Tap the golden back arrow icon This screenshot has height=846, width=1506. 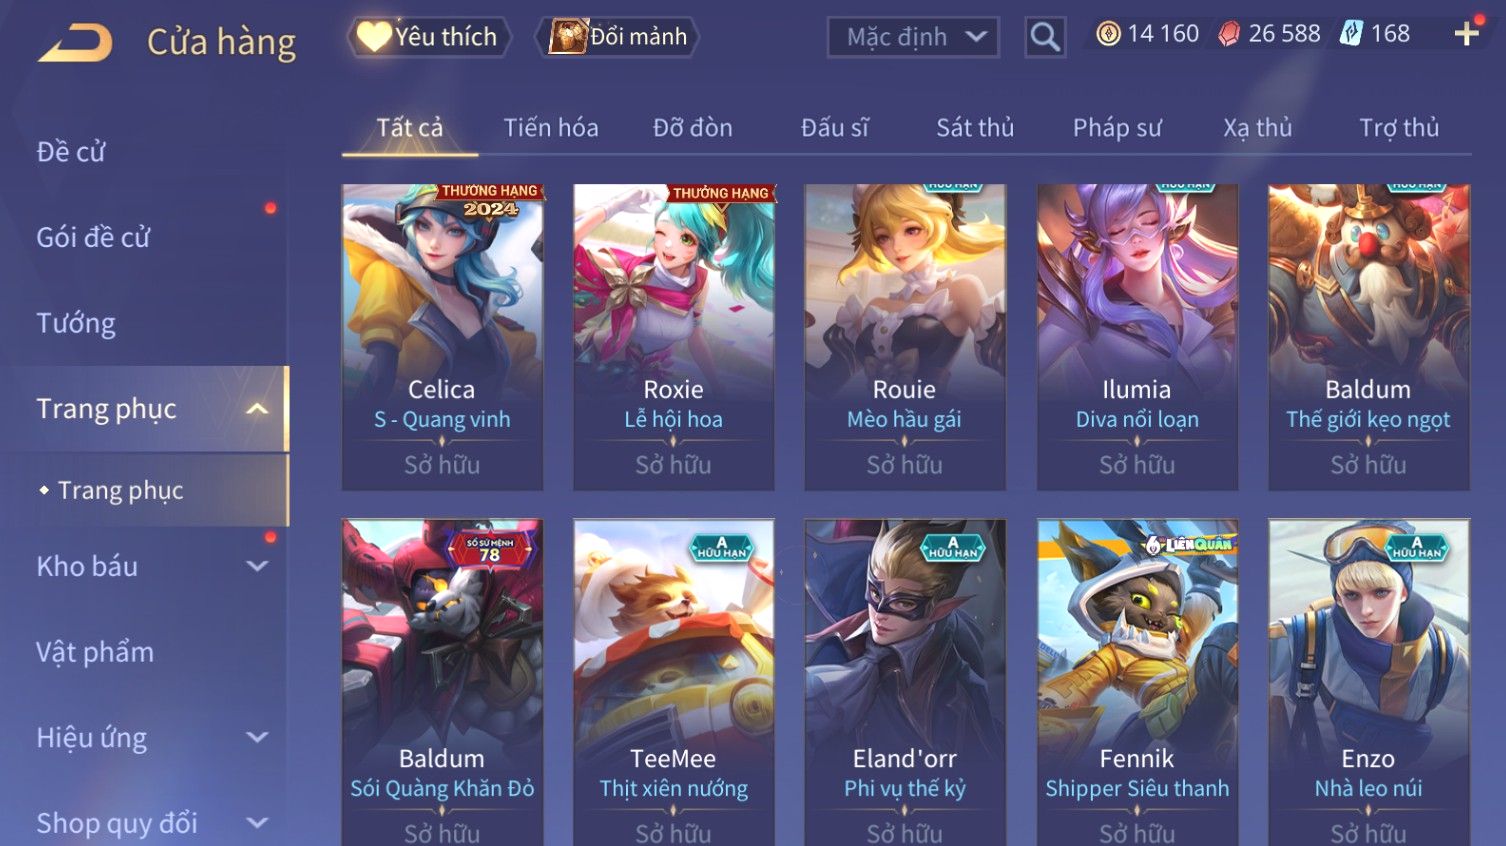pyautogui.click(x=76, y=43)
